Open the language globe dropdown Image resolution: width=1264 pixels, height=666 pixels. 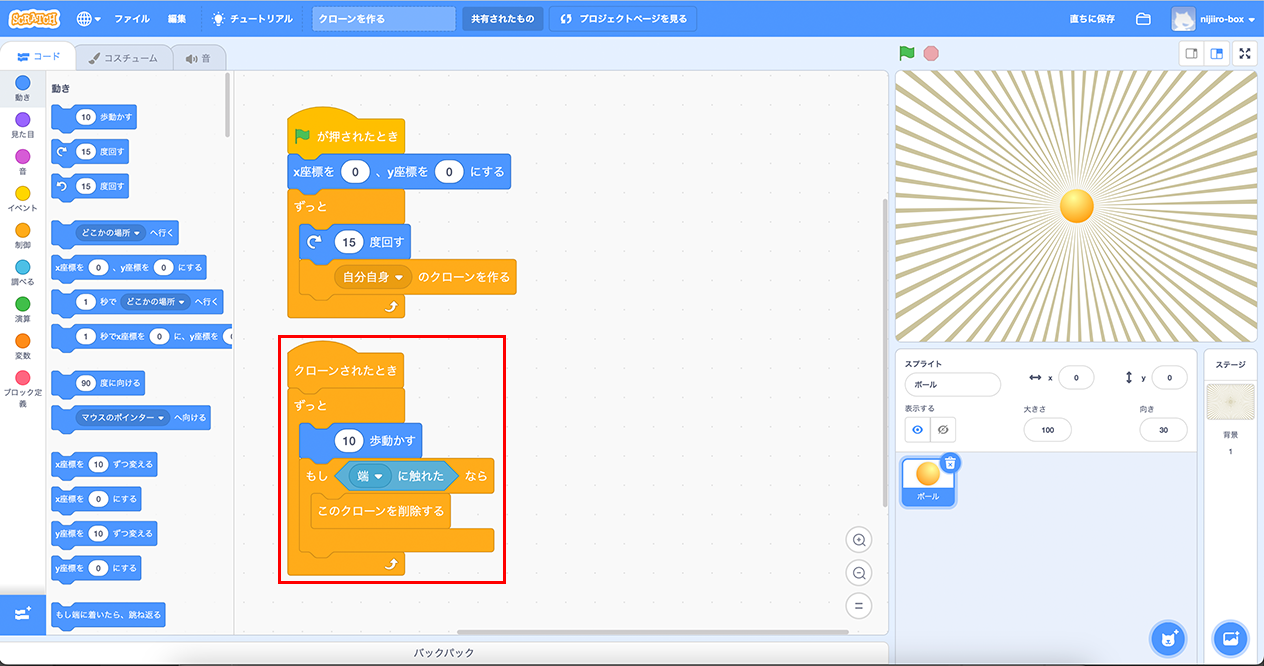coord(88,19)
